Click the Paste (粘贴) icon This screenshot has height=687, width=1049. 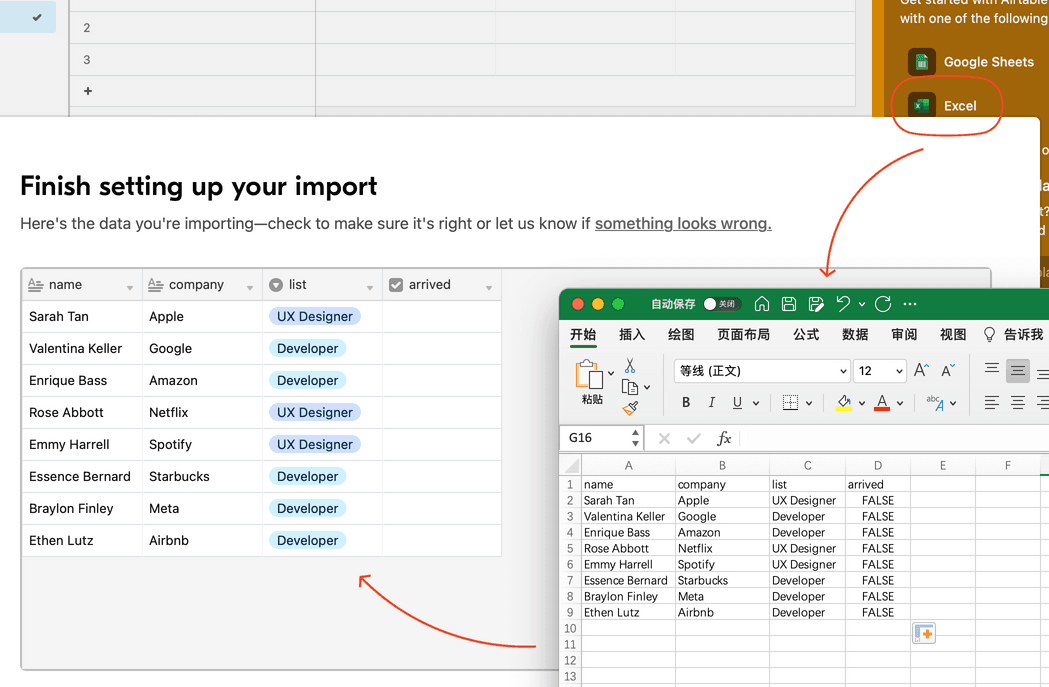pos(590,373)
